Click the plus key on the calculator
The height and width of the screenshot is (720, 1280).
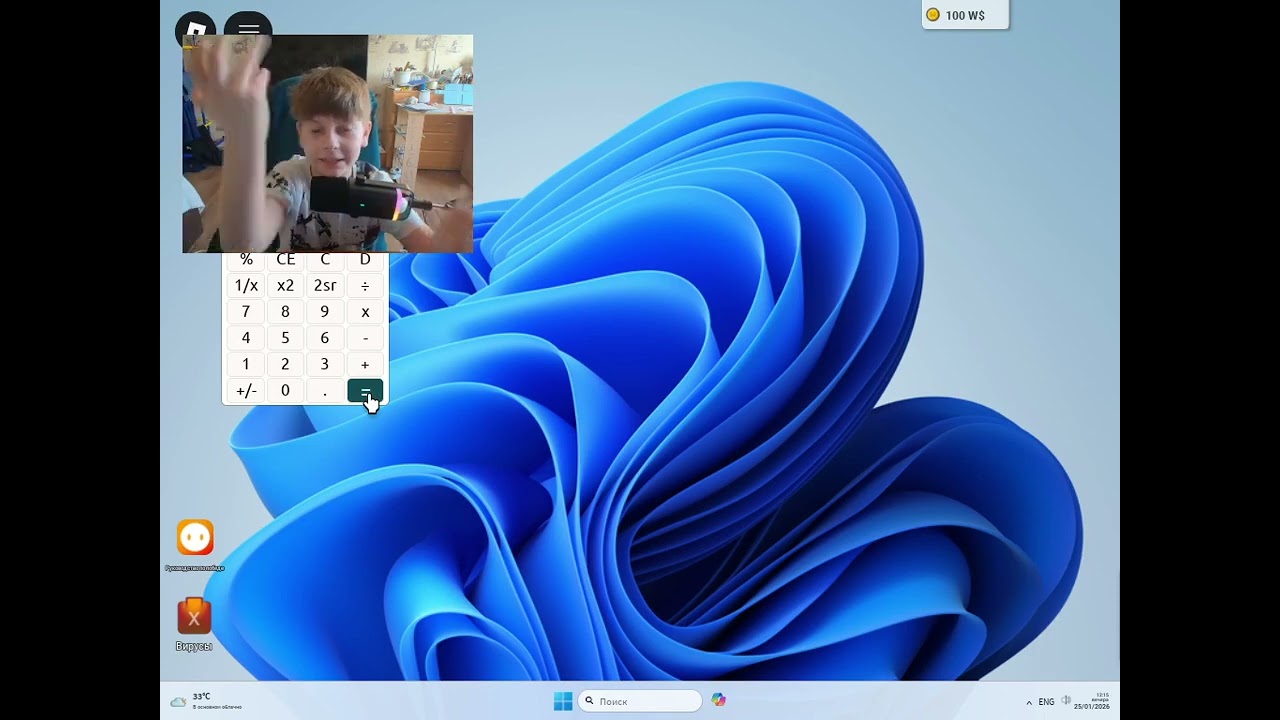(x=365, y=365)
